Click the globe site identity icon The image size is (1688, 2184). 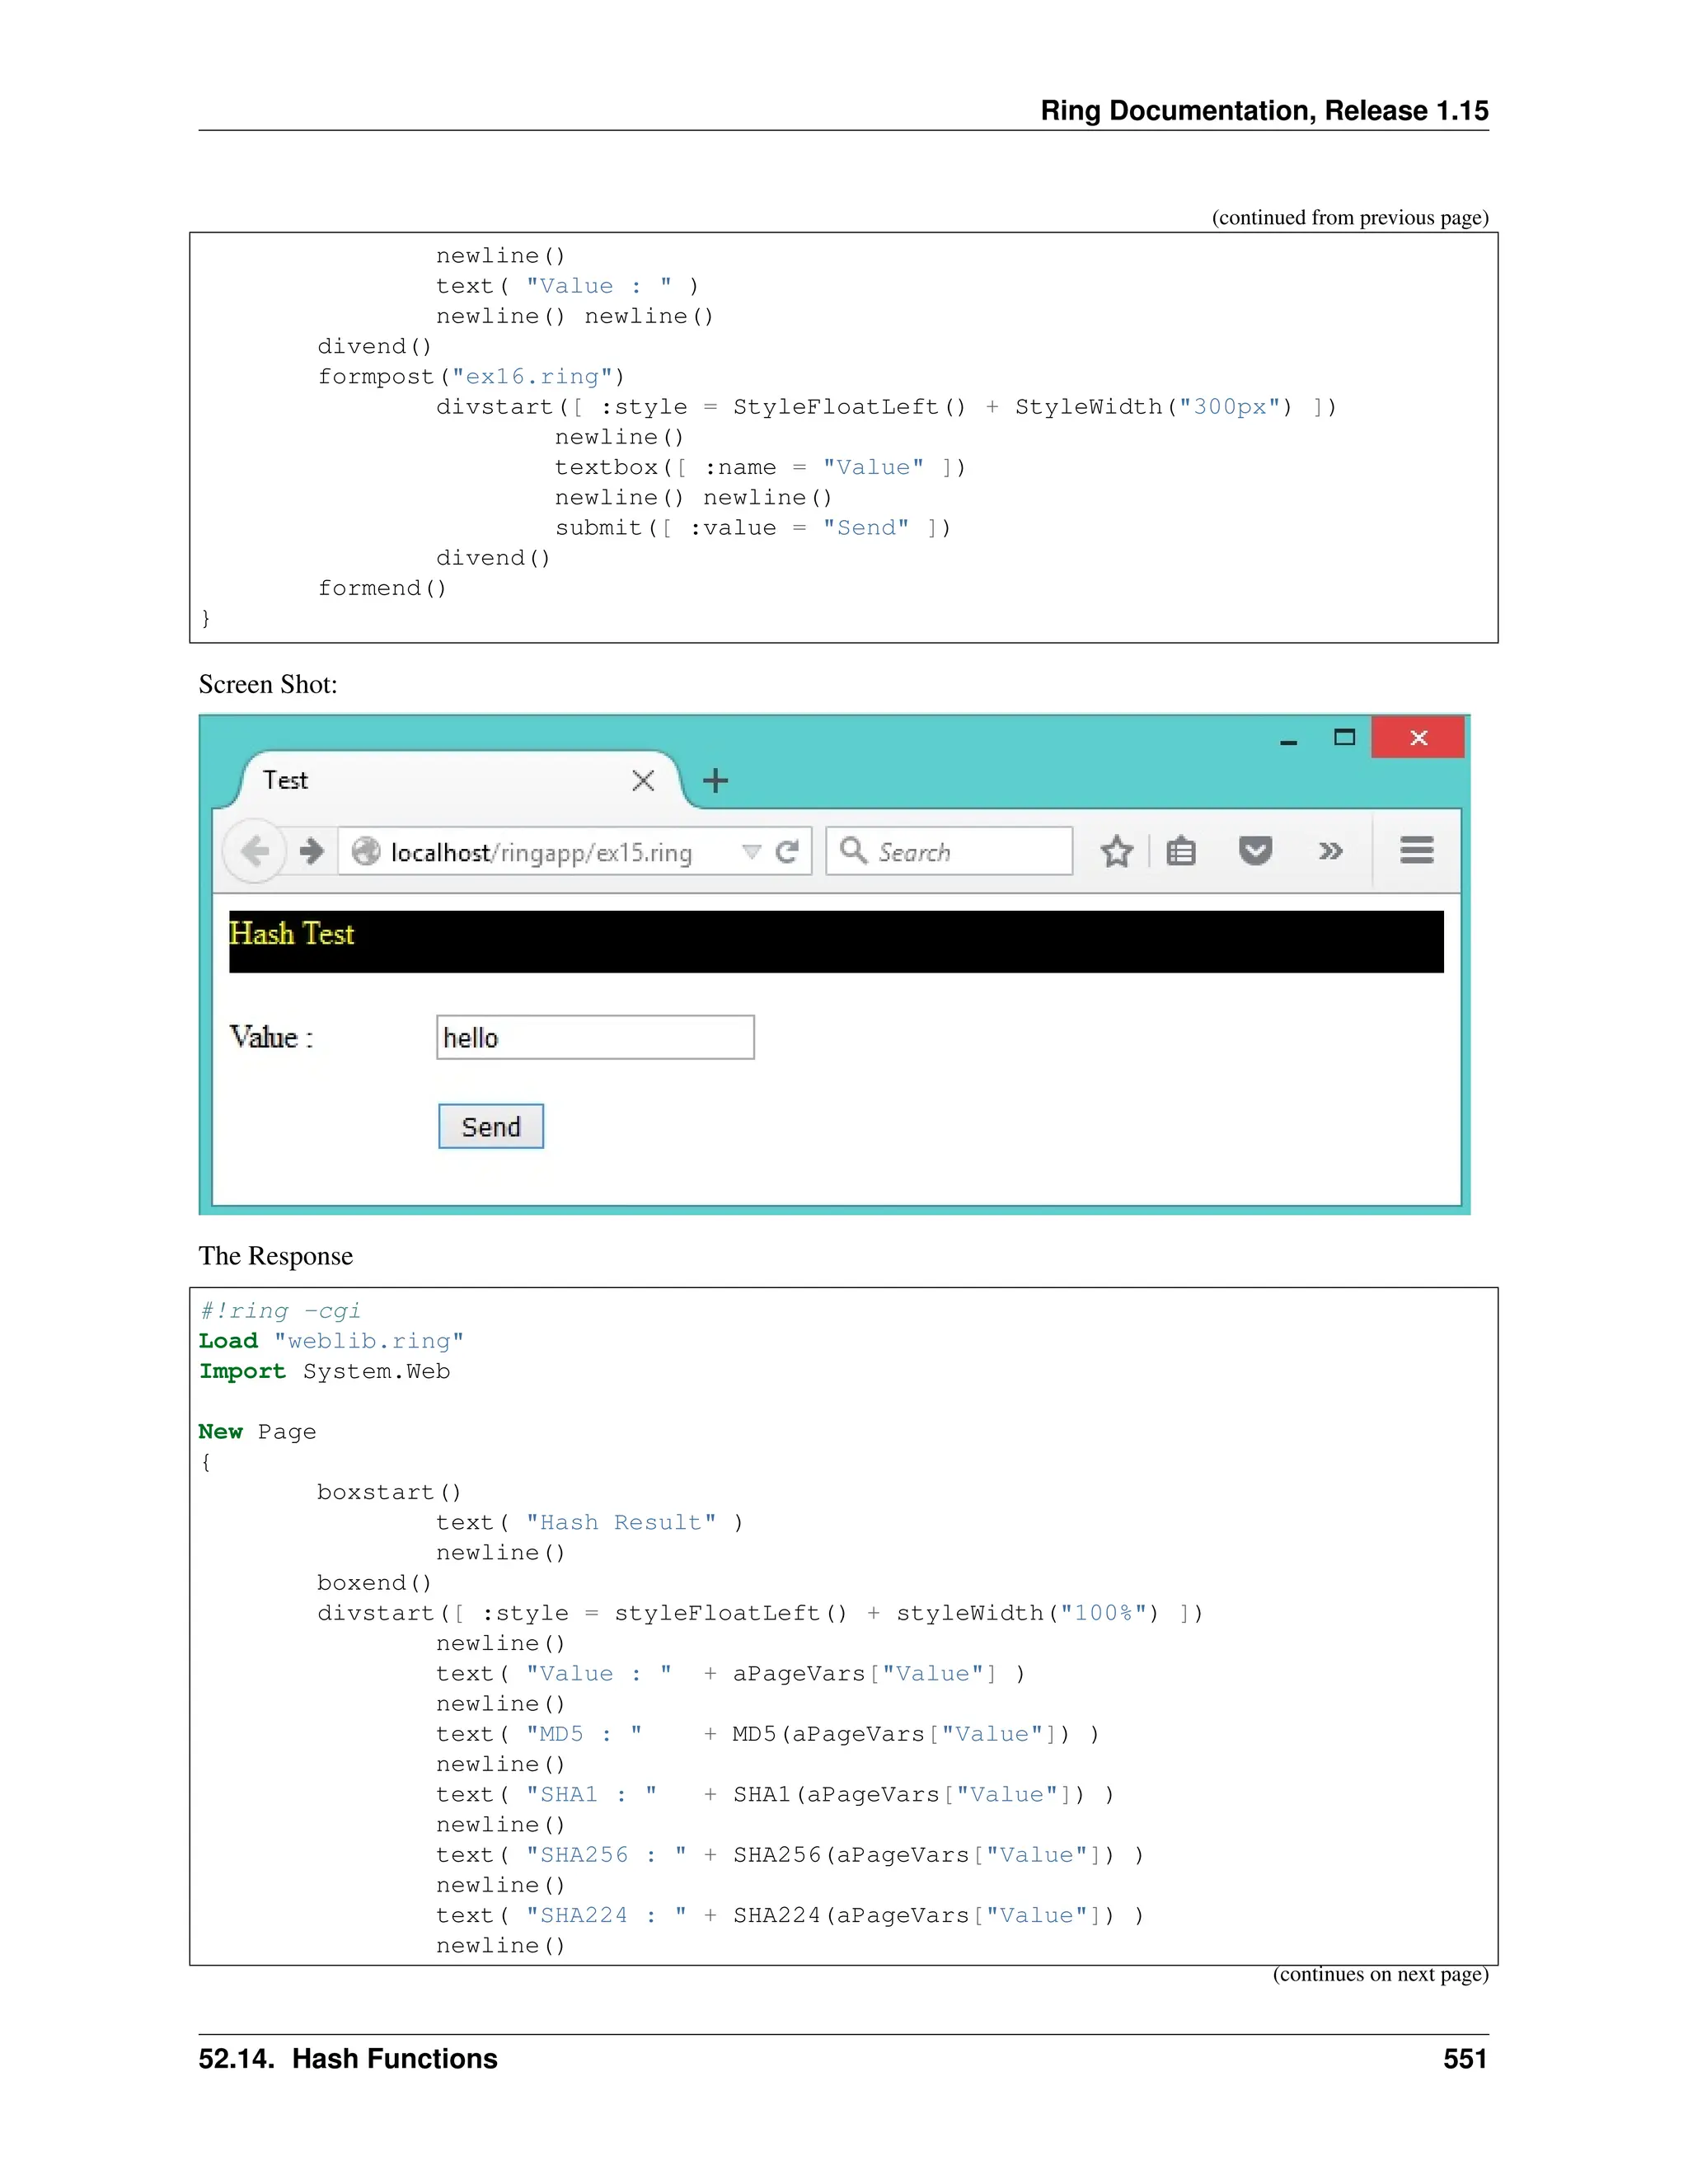click(x=366, y=851)
